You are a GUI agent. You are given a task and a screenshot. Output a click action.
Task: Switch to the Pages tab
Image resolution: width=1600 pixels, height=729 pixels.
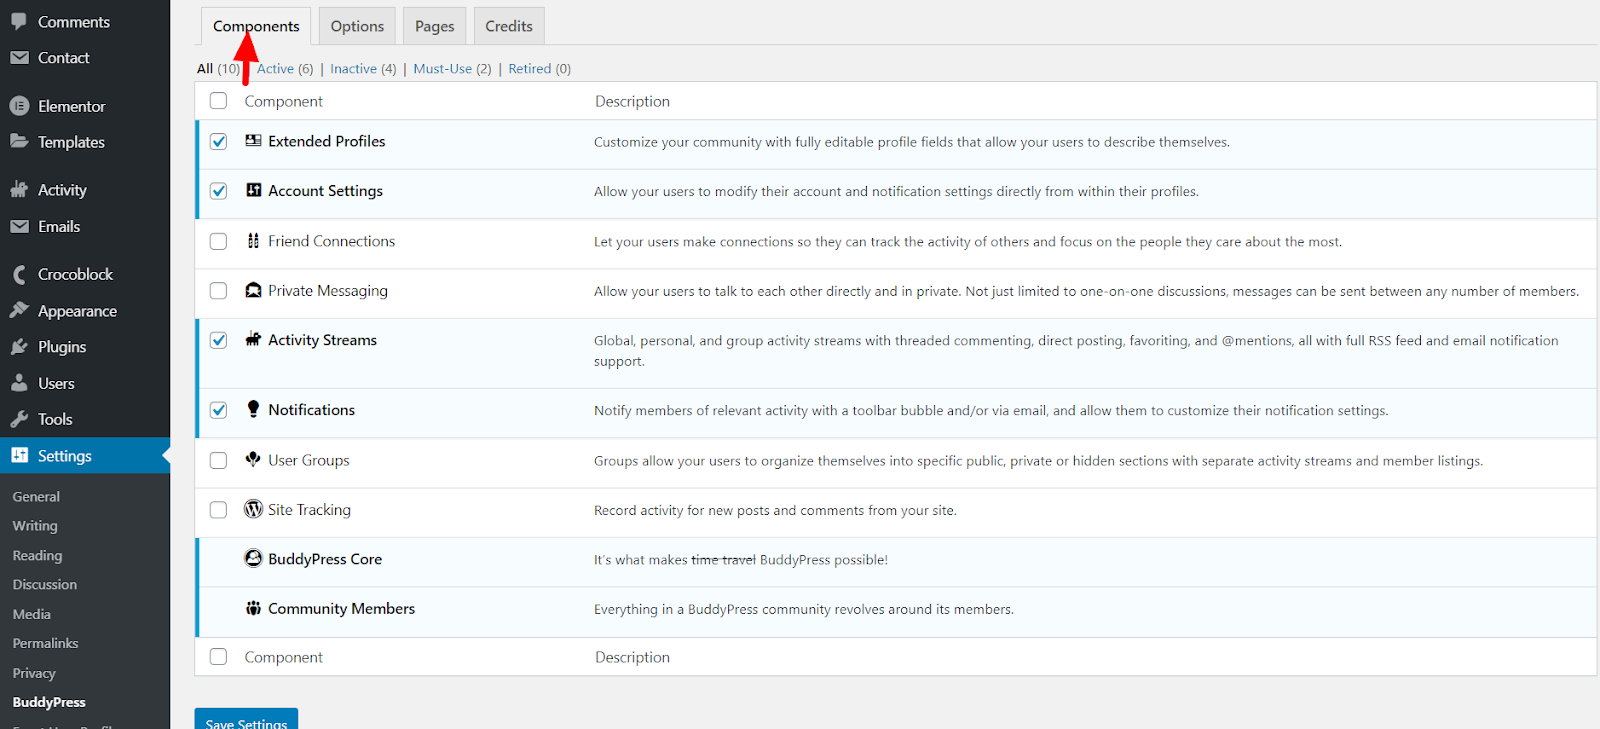coord(435,26)
